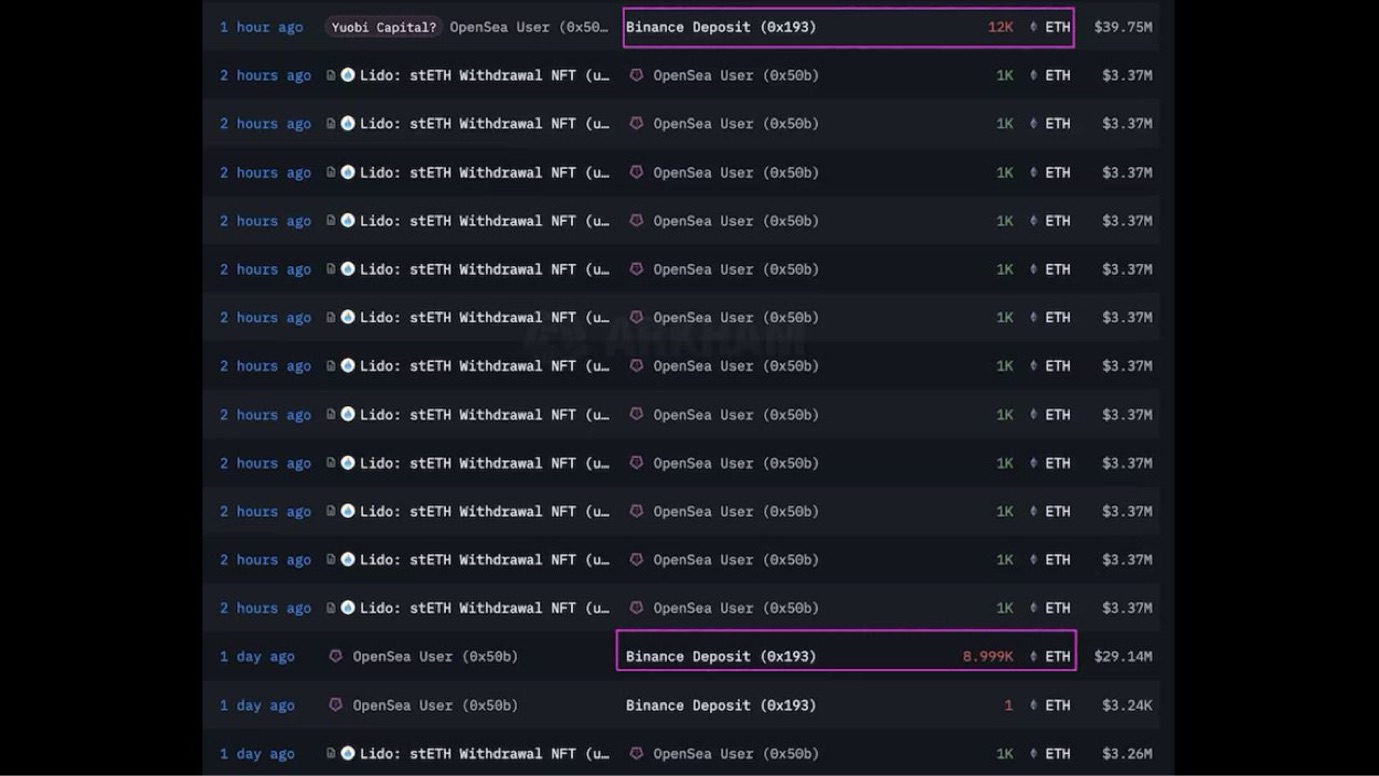Click the contract document icon in the $3.26M row

coord(331,754)
